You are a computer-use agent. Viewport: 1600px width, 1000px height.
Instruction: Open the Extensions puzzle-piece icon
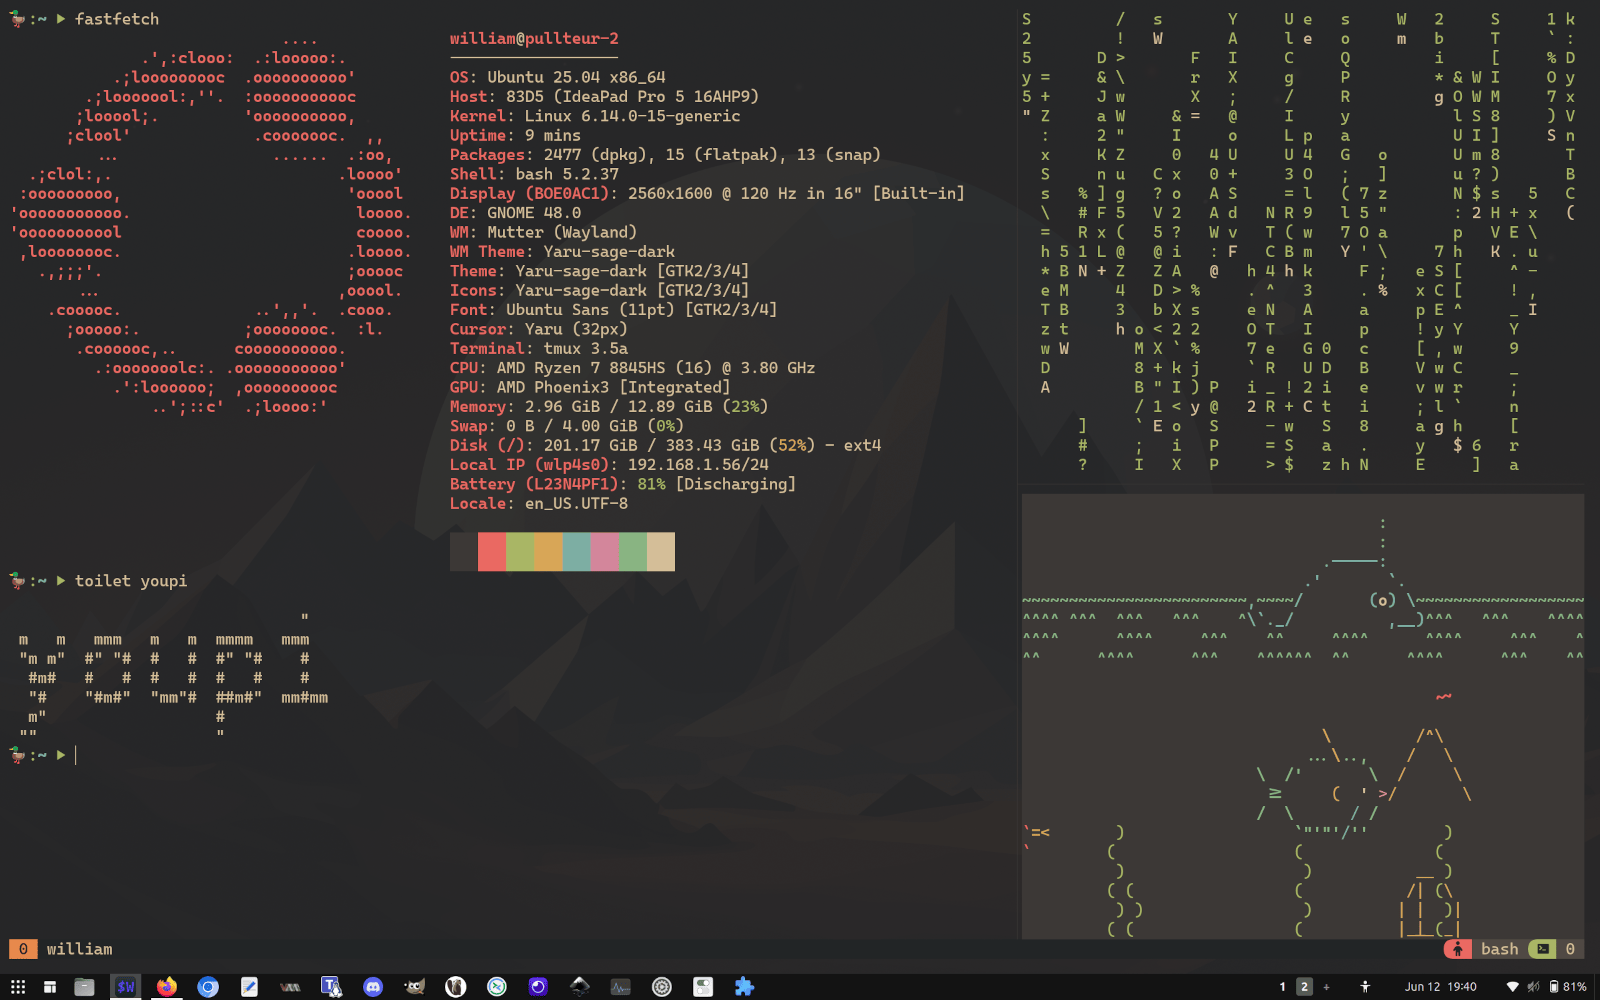743,988
